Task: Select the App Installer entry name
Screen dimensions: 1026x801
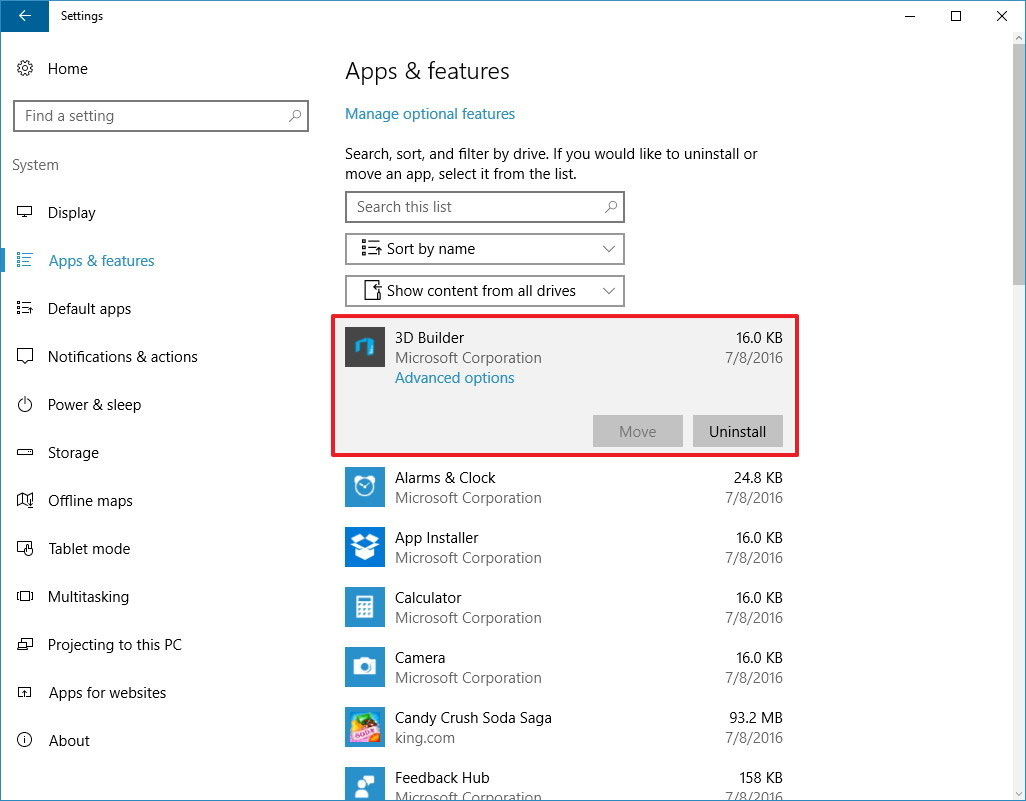Action: (436, 538)
